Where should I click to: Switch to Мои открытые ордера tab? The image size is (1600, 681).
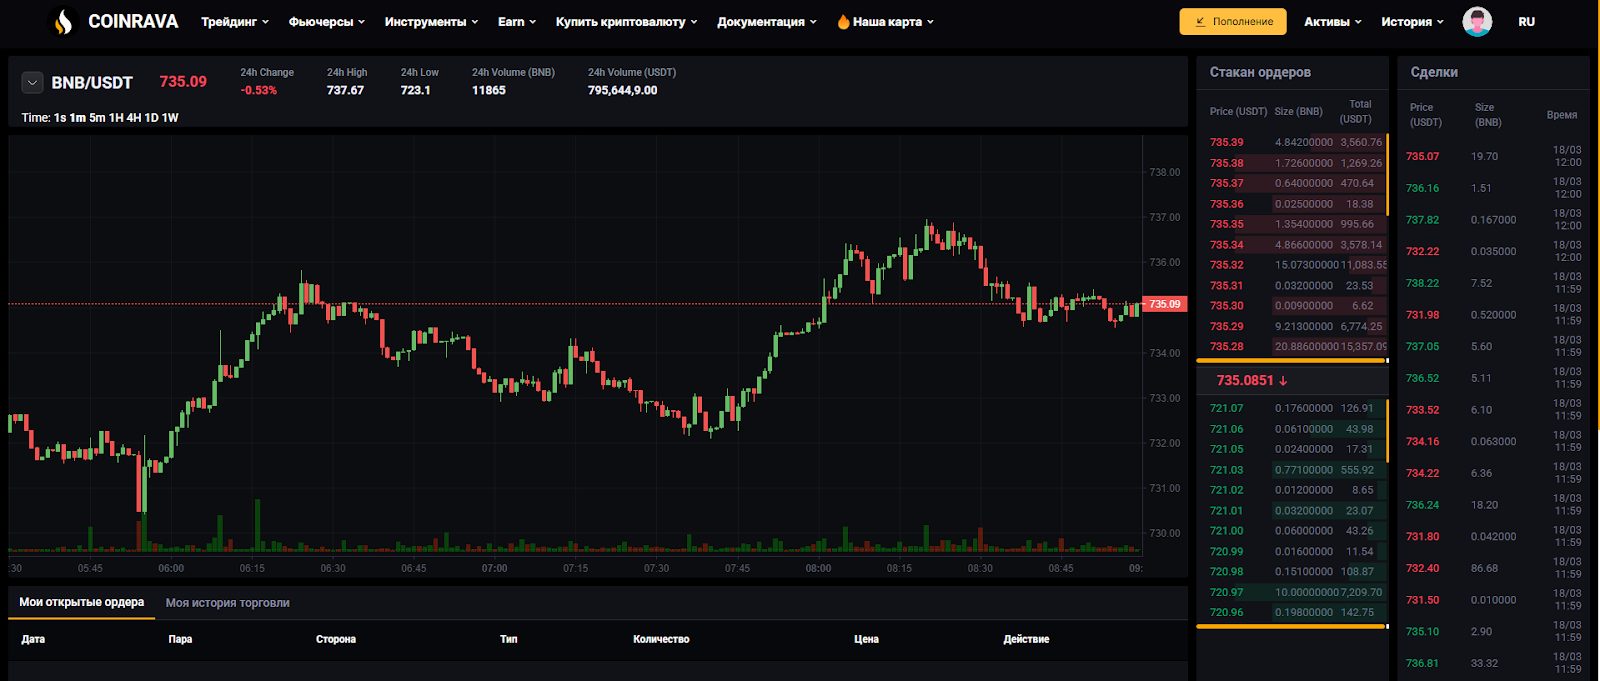(x=82, y=602)
